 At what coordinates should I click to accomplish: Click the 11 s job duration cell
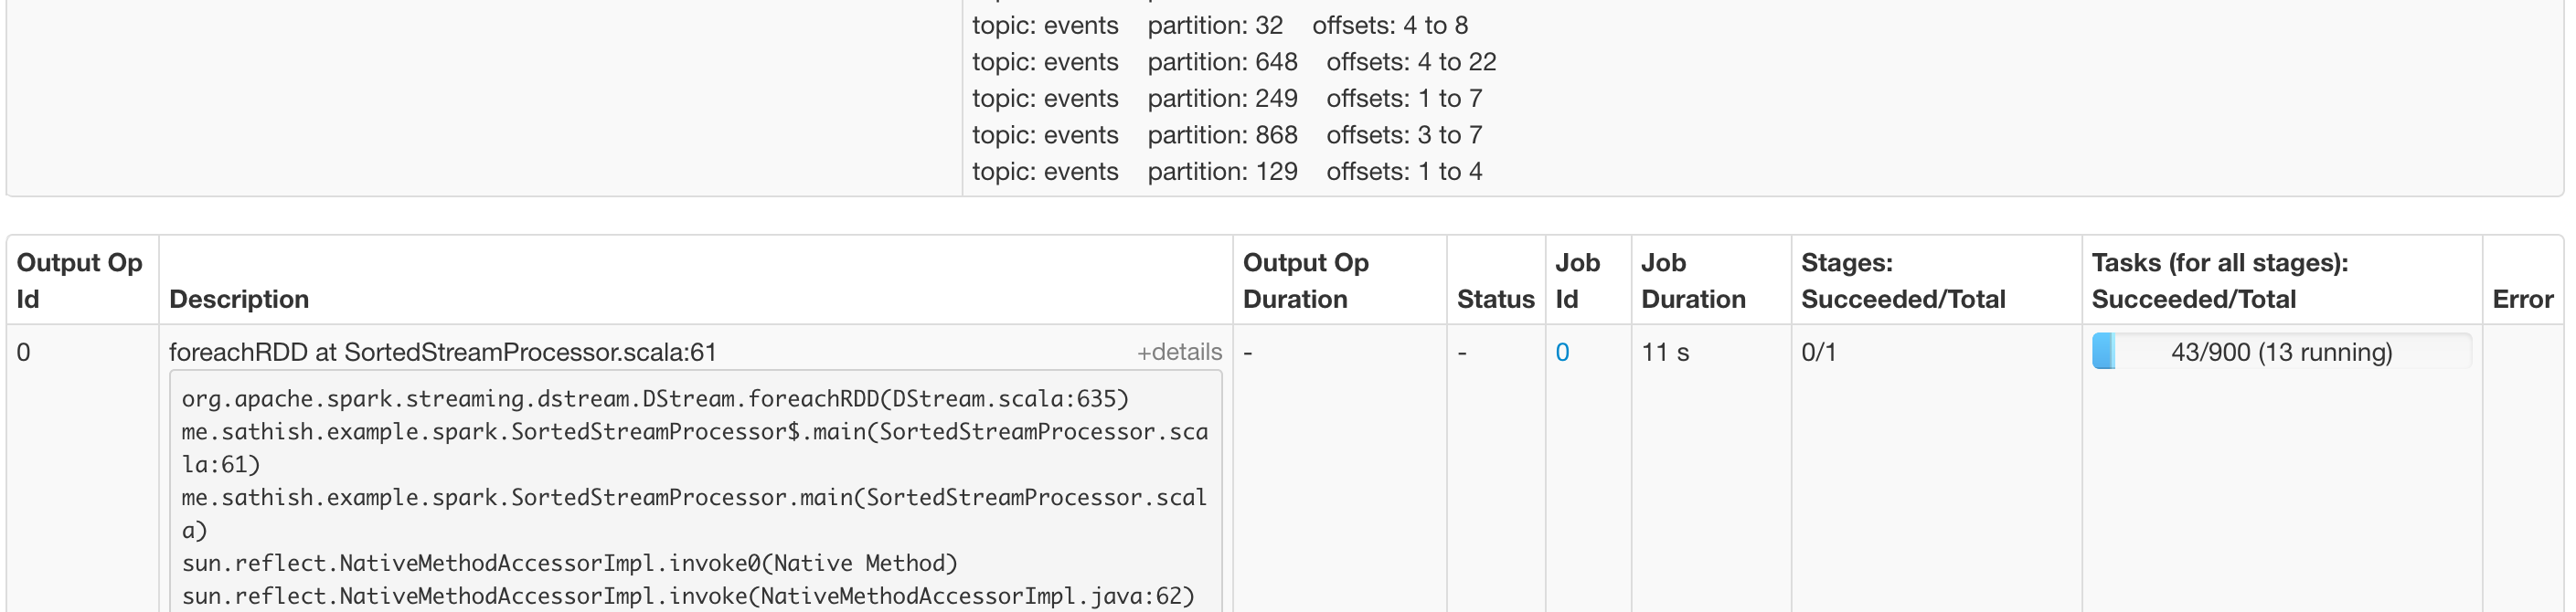click(1665, 352)
